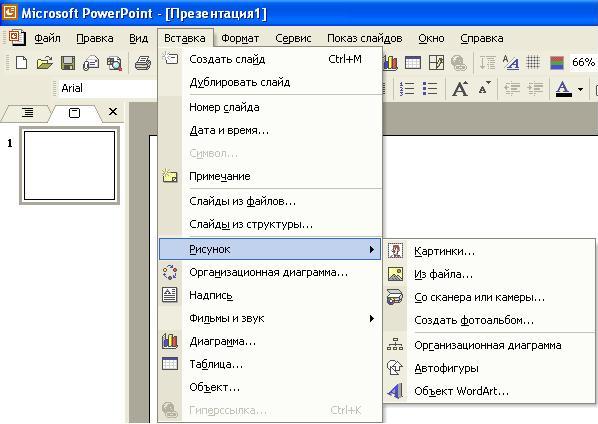Choose Слайды из файлов menu item
The height and width of the screenshot is (424, 598).
270,201
